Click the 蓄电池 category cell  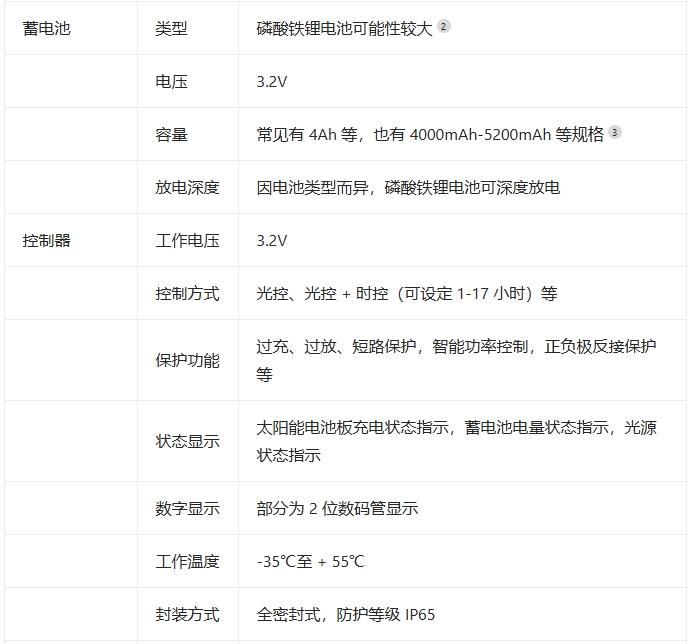pyautogui.click(x=47, y=28)
